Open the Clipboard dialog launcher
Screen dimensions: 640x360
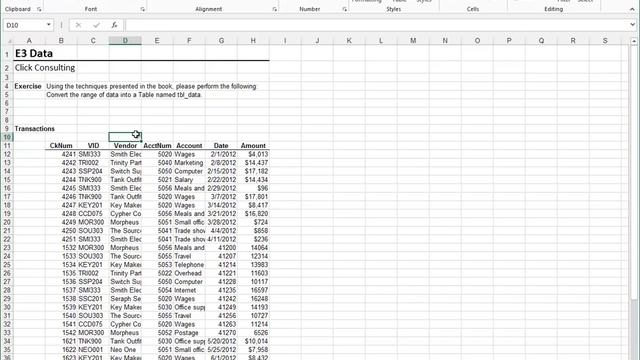(39, 9)
